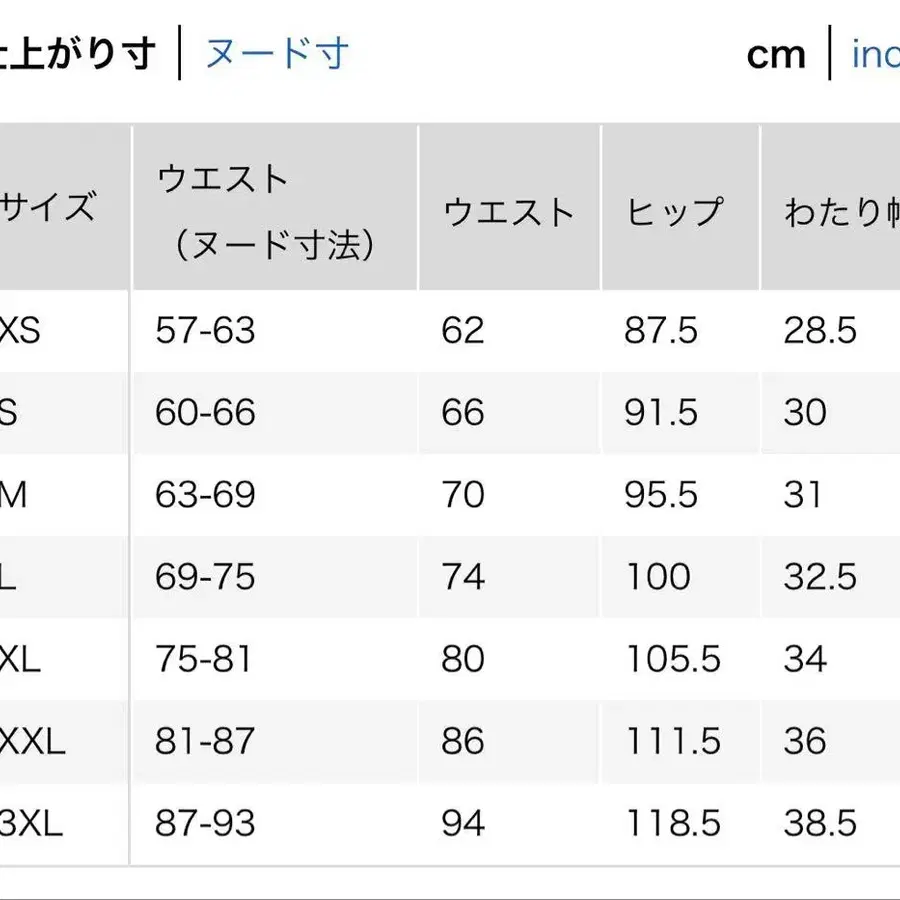Open the inch unit link
900x900 pixels.
click(875, 55)
